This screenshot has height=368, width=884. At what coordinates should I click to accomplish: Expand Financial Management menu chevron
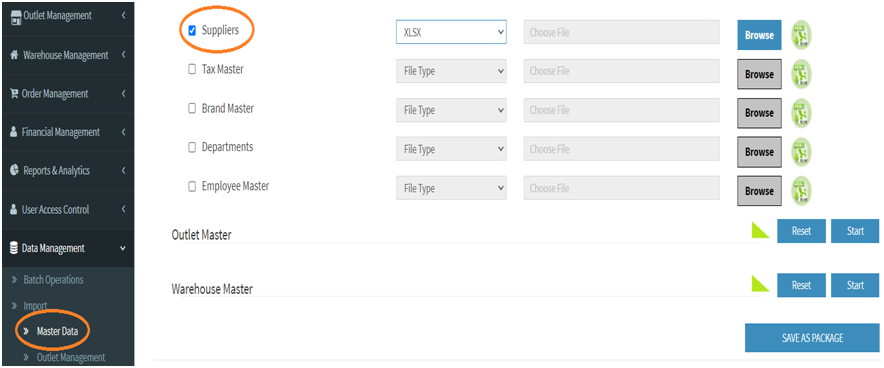[123, 132]
